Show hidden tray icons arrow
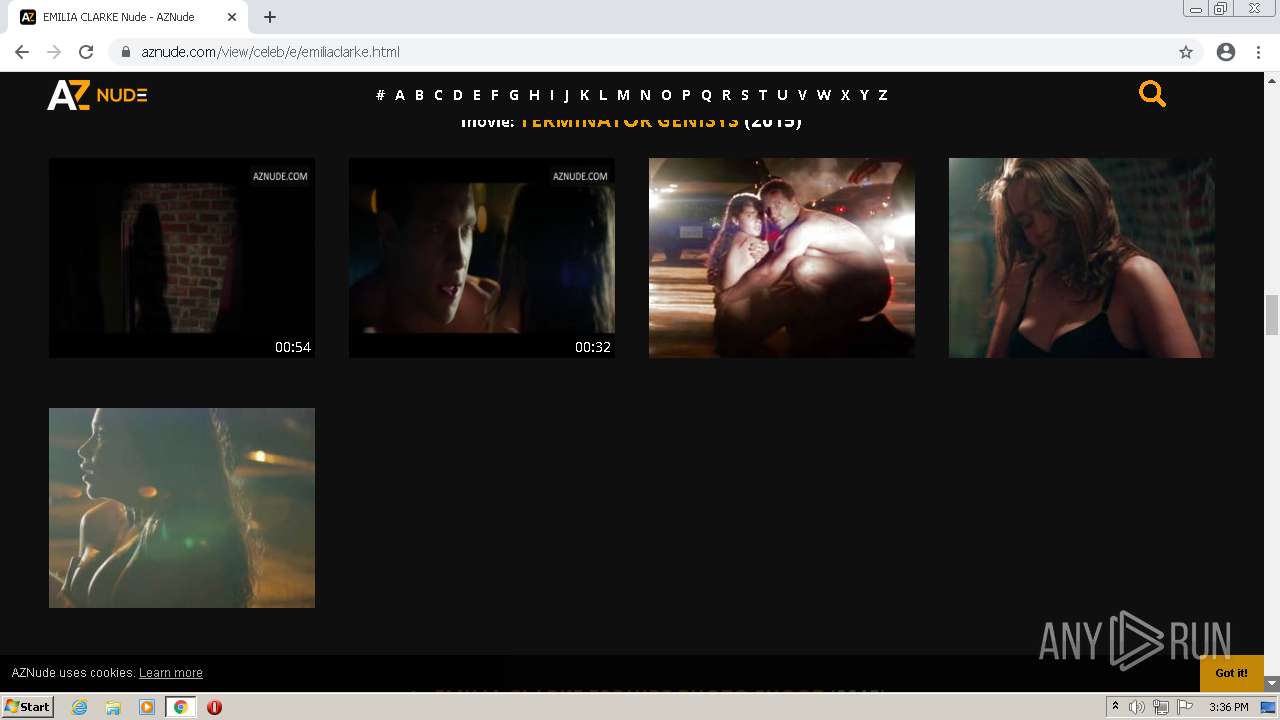 click(x=1115, y=707)
